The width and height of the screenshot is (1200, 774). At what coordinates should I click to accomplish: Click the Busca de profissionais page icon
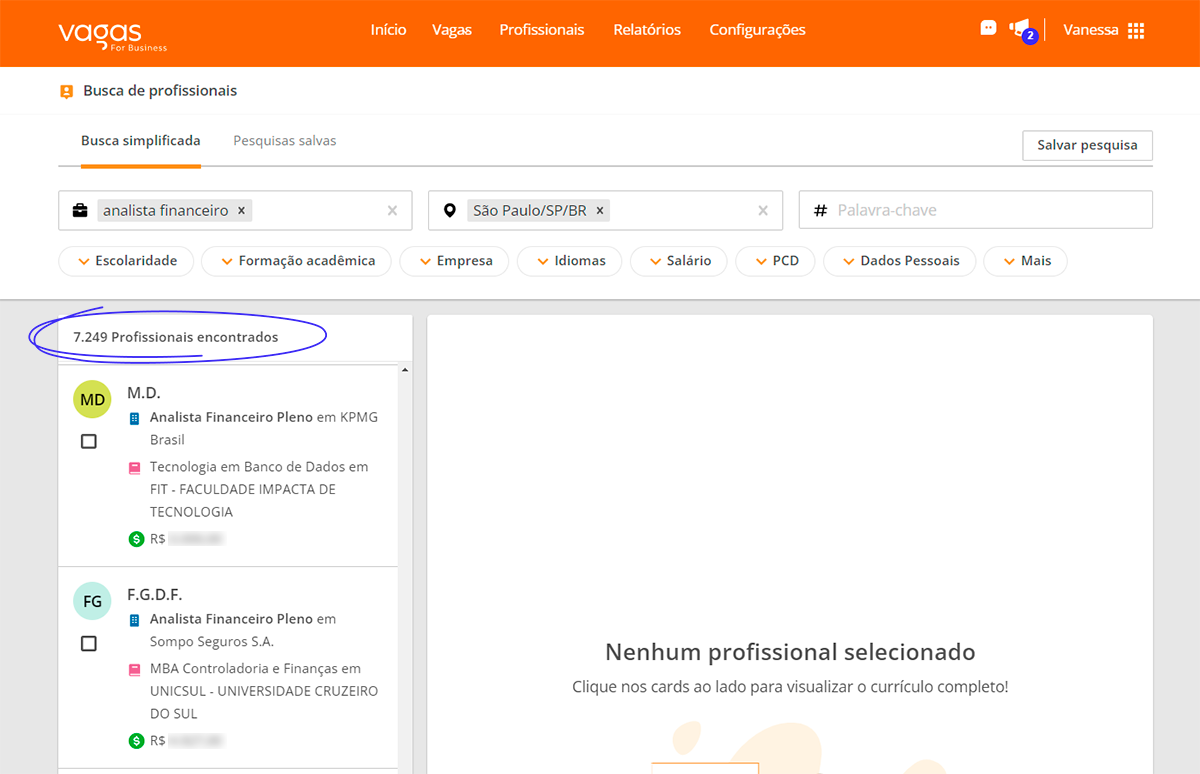tap(67, 91)
